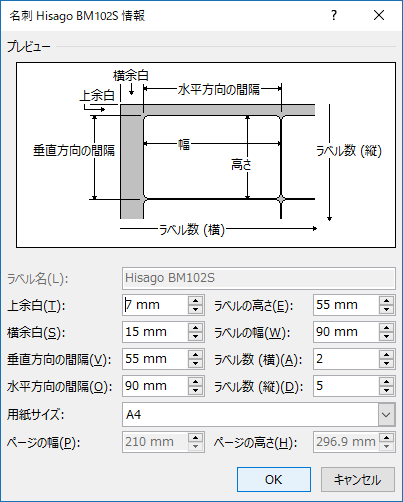Decrease ラベルの幅 with the down spinner arrow
The image size is (403, 502).
pyautogui.click(x=386, y=336)
